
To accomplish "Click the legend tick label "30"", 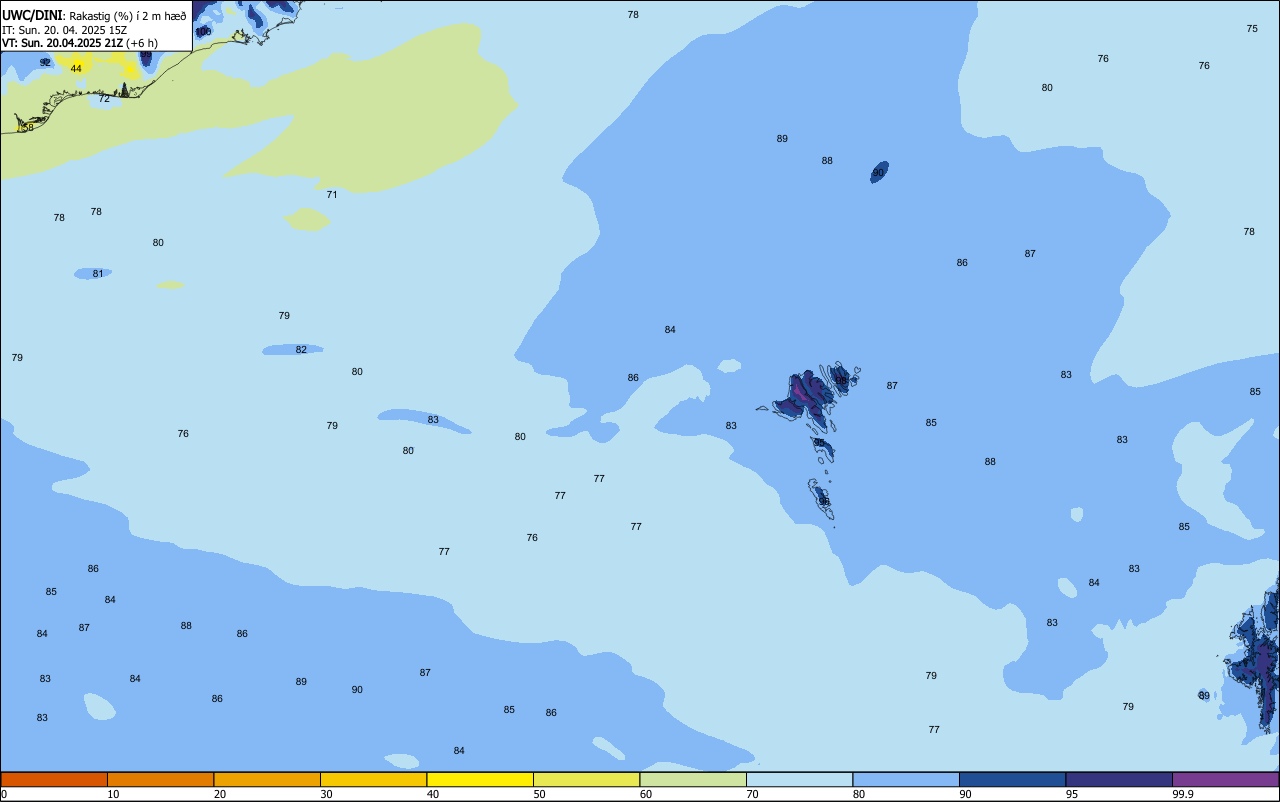I will (326, 794).
